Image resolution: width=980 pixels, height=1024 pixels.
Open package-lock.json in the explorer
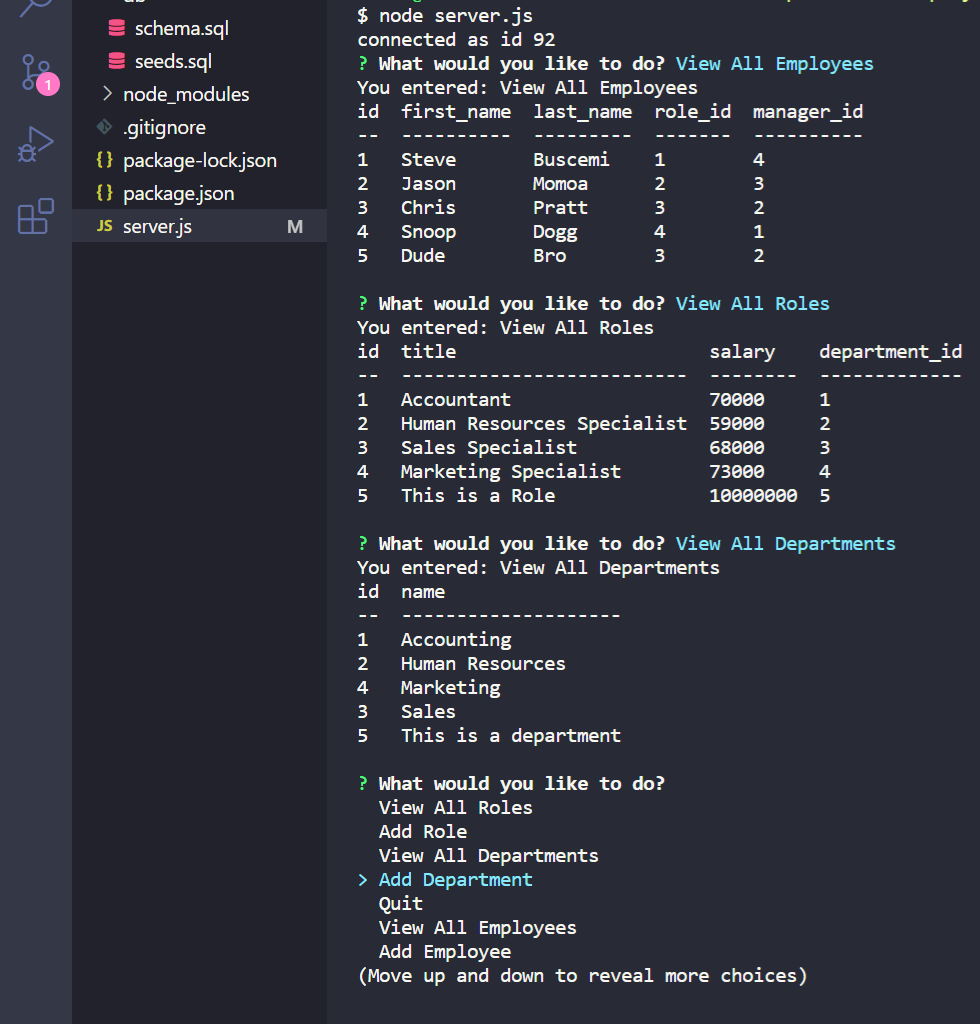point(199,161)
